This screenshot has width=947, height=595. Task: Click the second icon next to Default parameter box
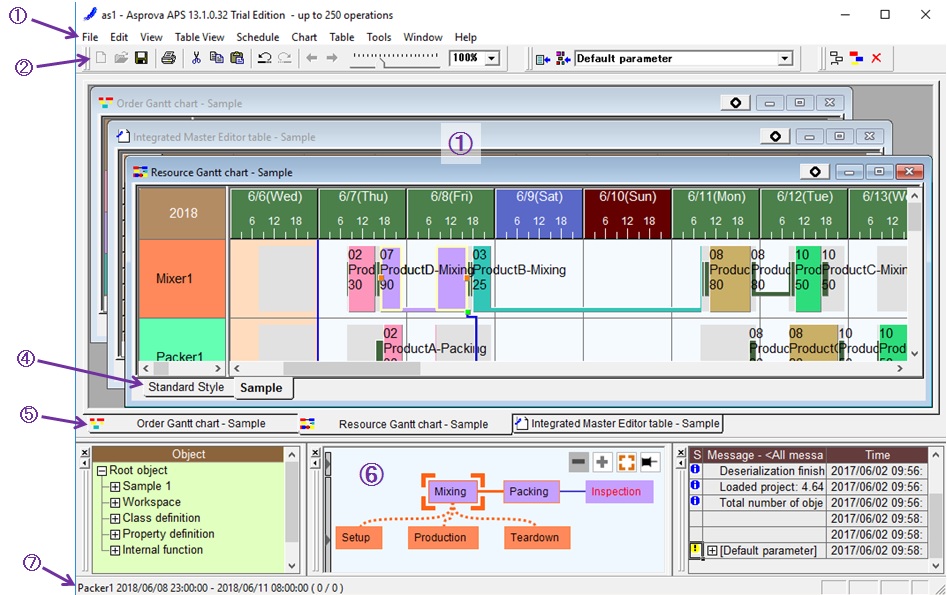click(563, 59)
